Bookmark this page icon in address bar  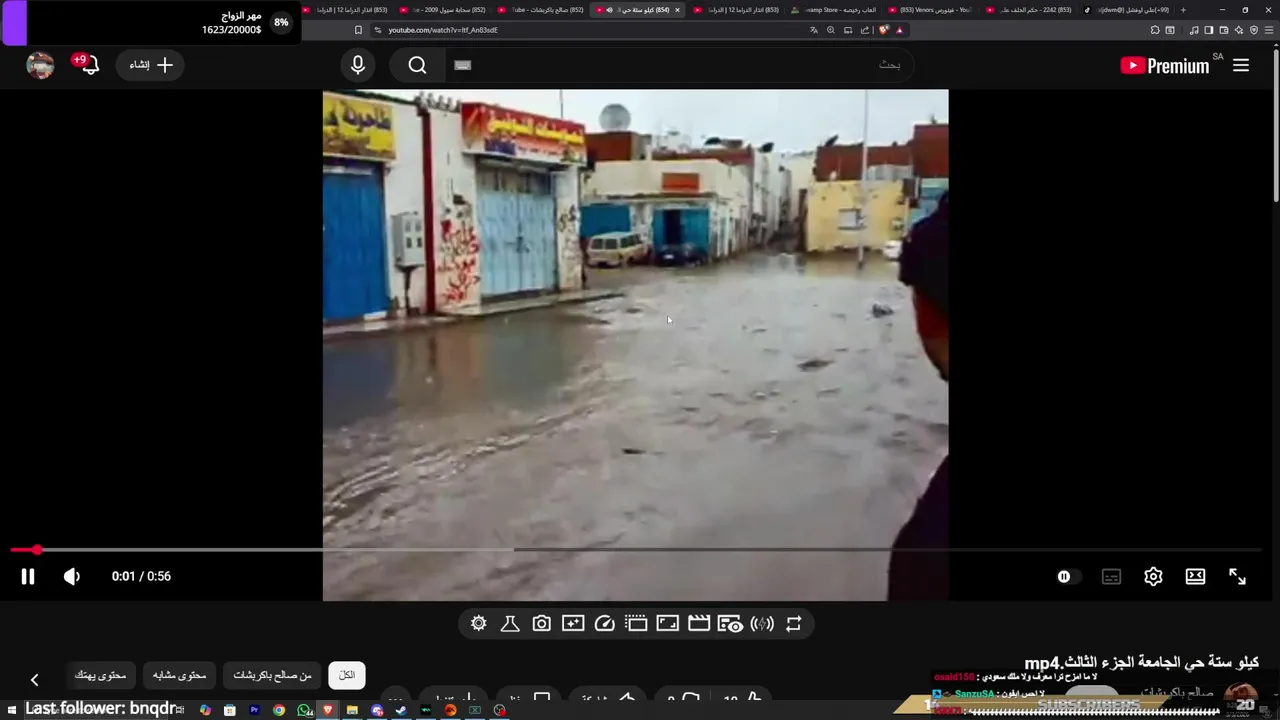click(x=358, y=30)
